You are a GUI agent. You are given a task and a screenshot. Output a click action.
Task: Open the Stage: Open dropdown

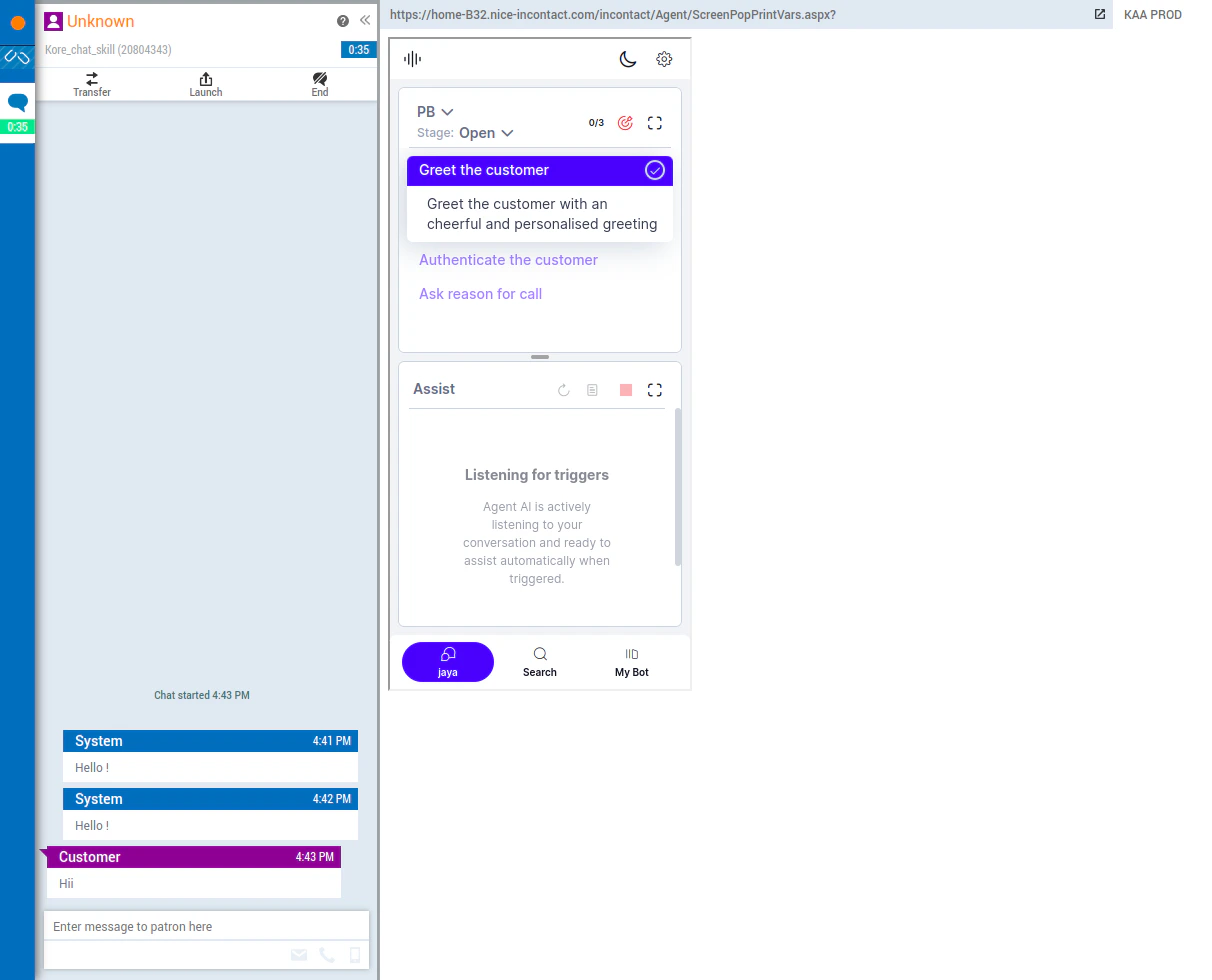pyautogui.click(x=486, y=133)
